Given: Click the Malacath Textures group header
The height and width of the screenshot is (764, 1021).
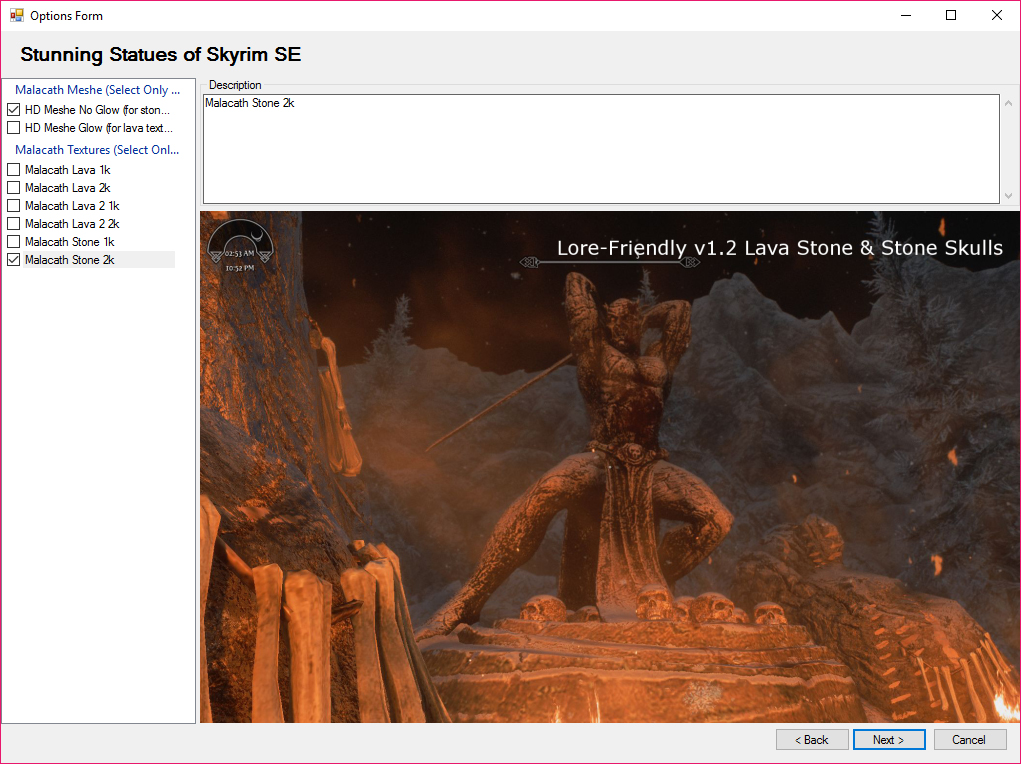Looking at the screenshot, I should pos(97,150).
